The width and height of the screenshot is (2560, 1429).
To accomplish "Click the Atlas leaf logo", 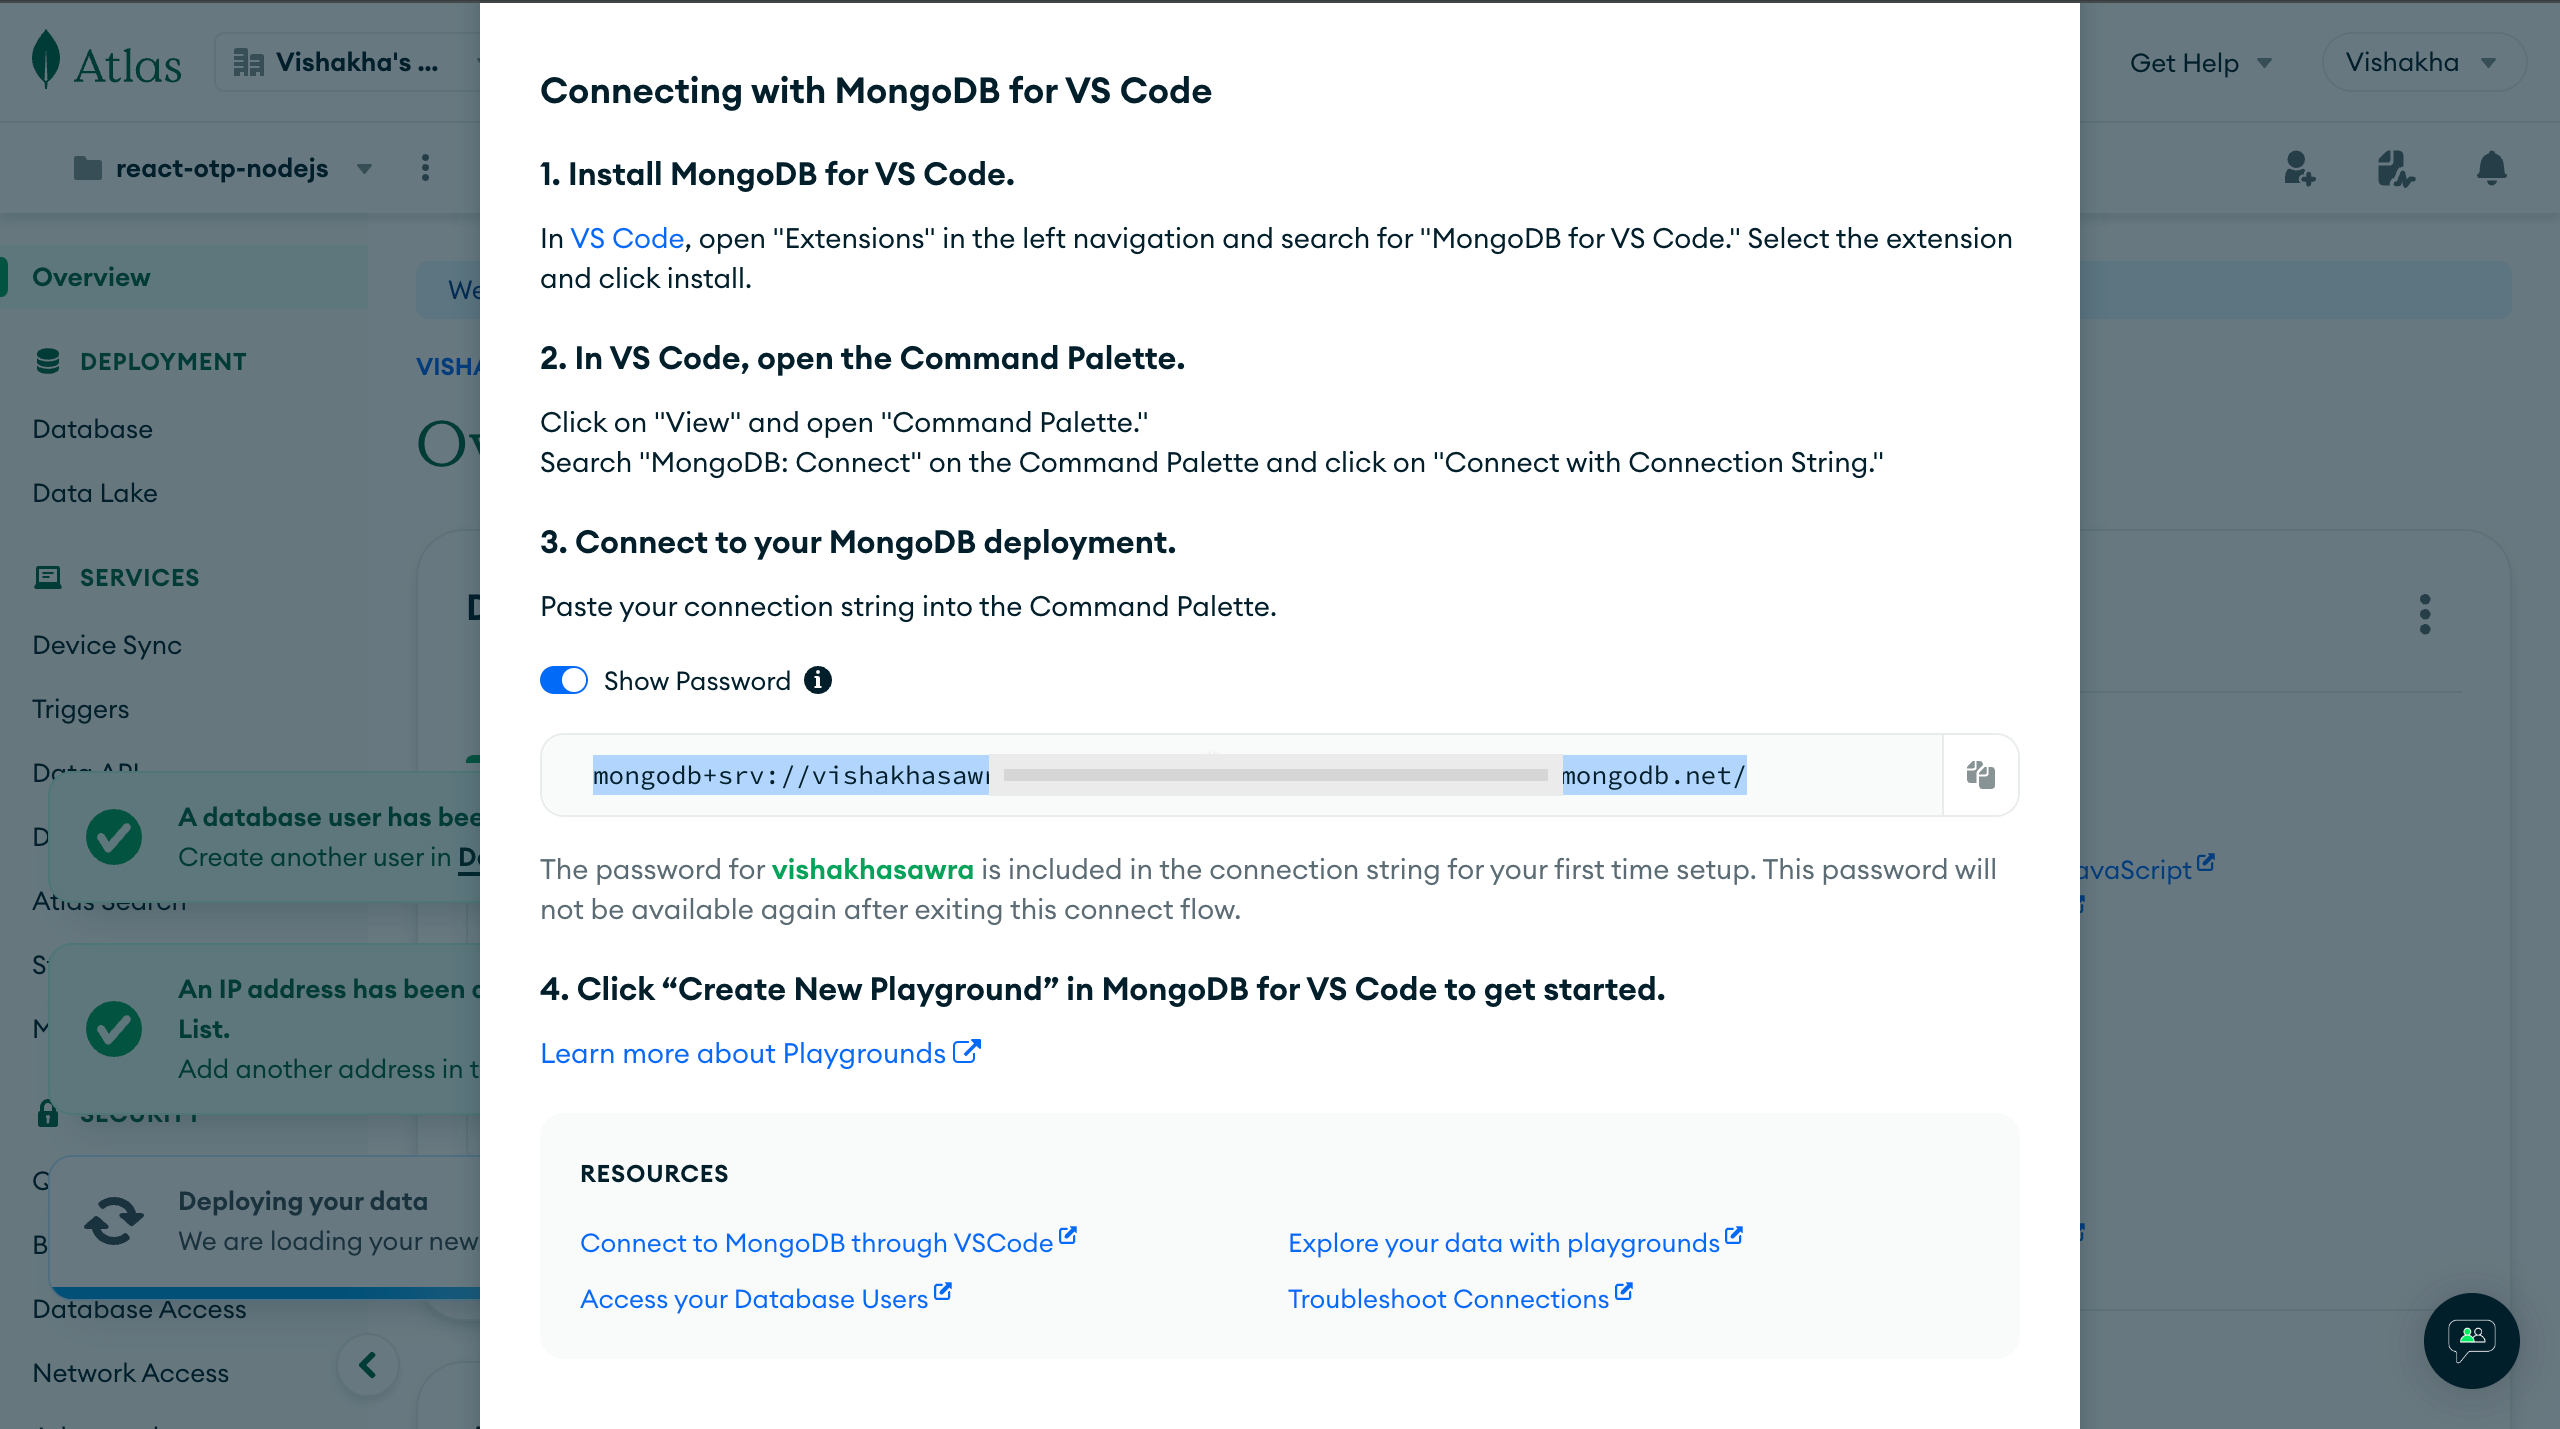I will pyautogui.click(x=46, y=60).
